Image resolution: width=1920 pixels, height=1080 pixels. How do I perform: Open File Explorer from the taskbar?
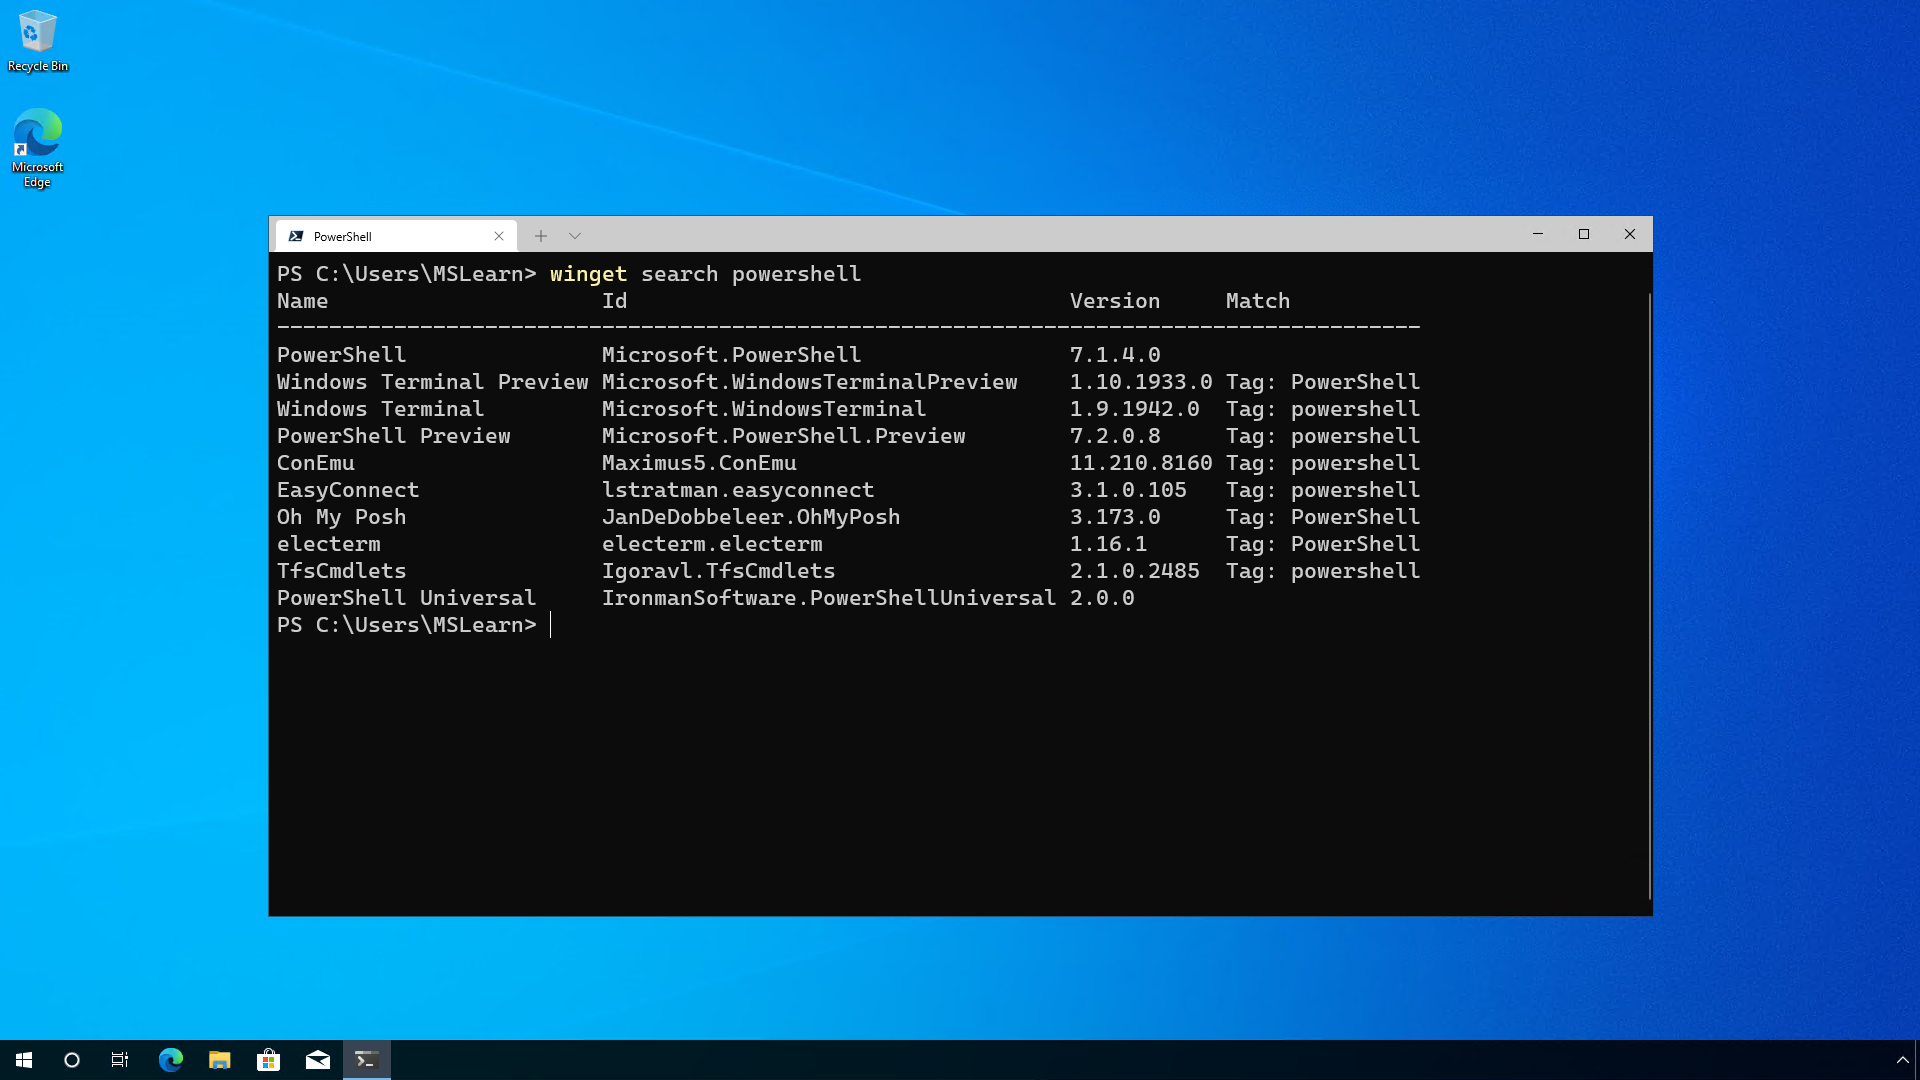tap(219, 1059)
